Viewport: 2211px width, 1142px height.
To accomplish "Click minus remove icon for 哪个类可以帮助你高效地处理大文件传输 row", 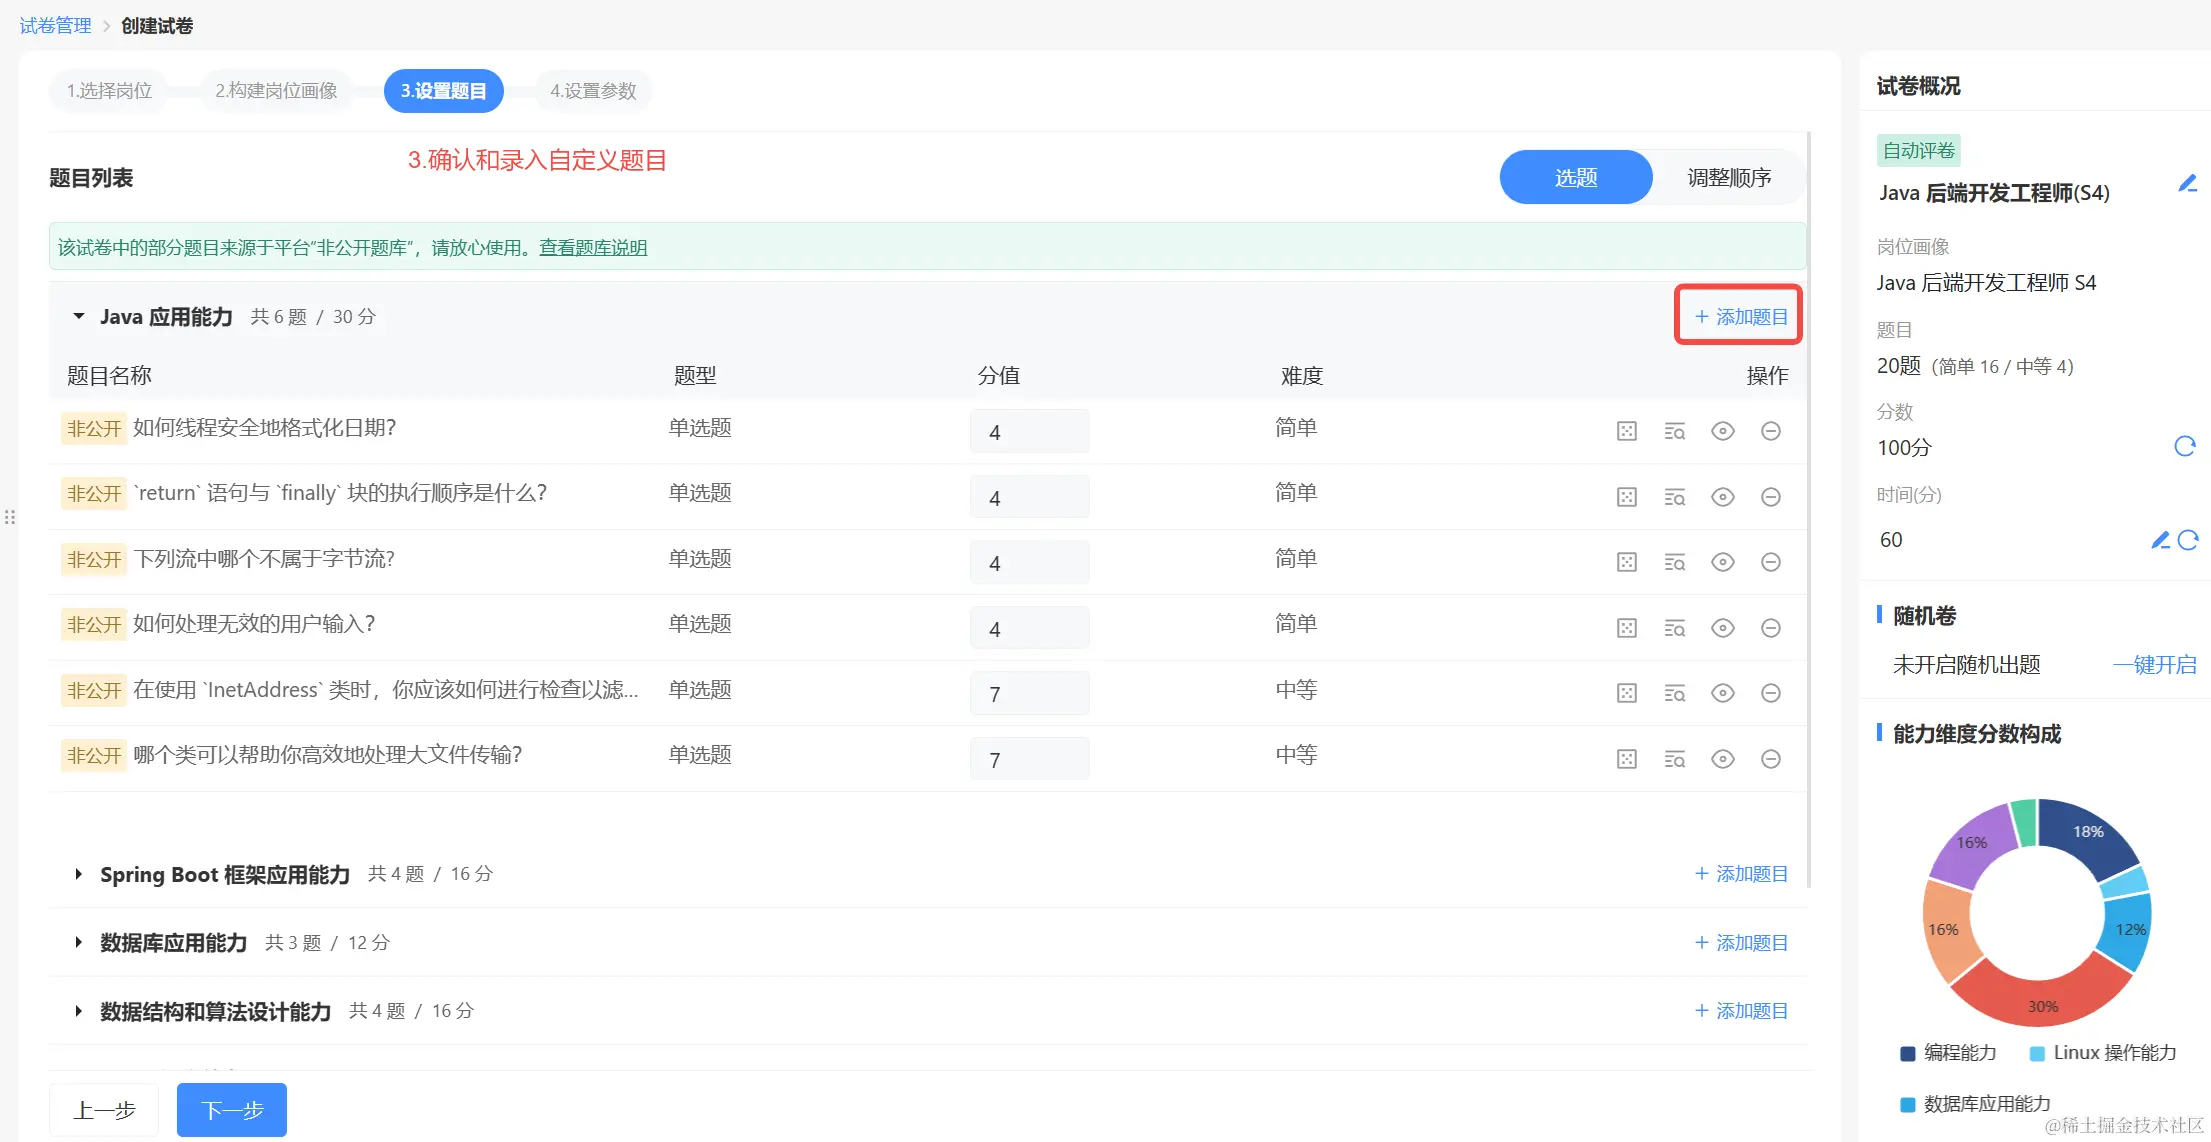I will (1770, 759).
